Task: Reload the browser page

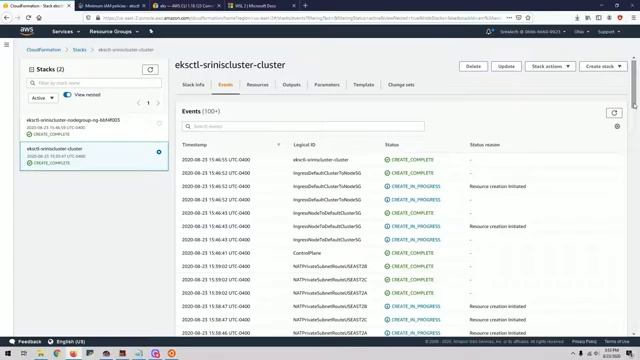Action: coord(28,18)
